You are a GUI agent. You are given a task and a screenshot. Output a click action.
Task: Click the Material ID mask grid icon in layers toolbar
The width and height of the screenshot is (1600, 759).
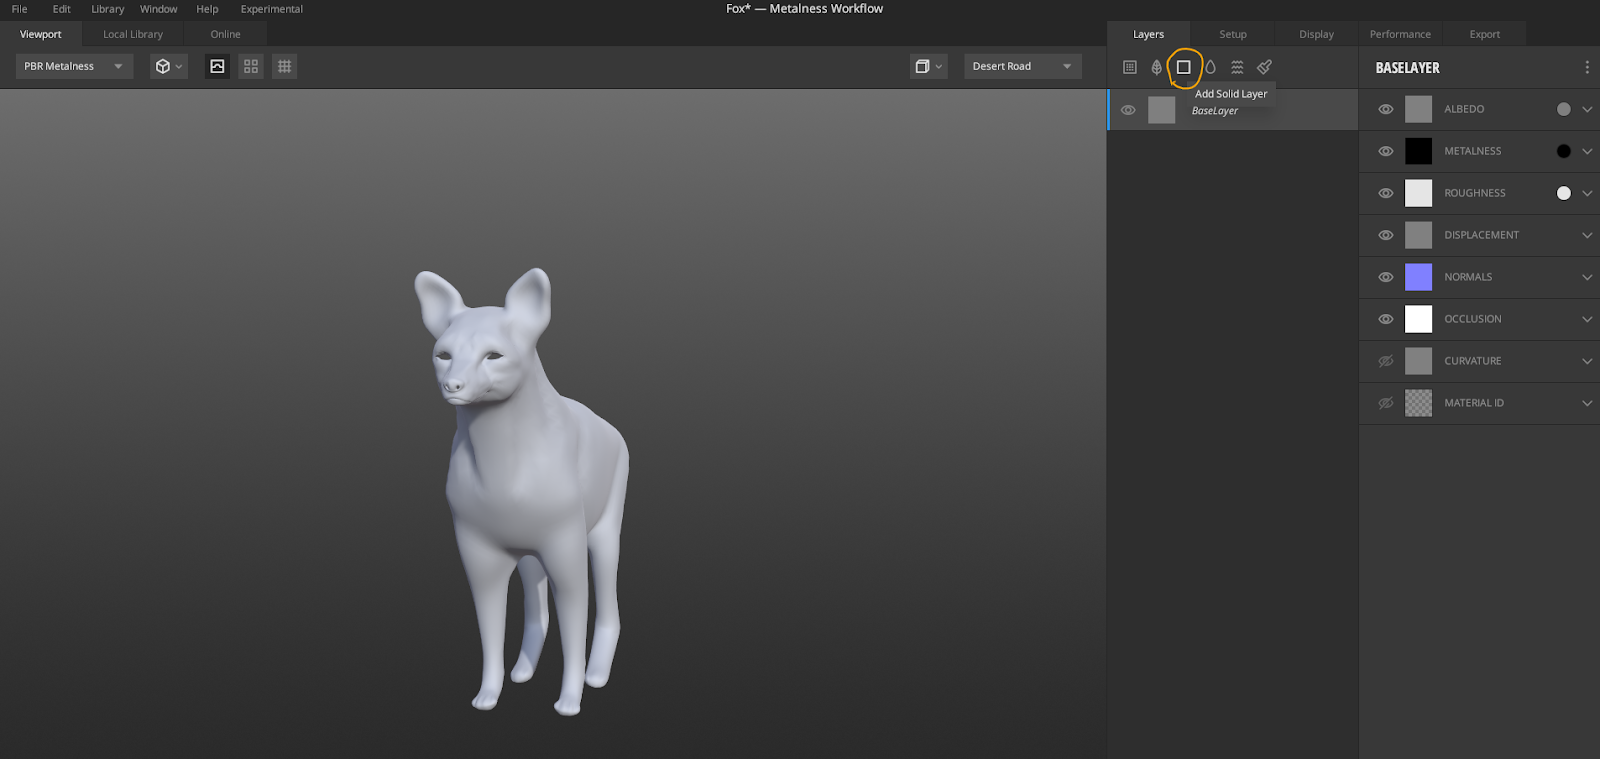1130,67
